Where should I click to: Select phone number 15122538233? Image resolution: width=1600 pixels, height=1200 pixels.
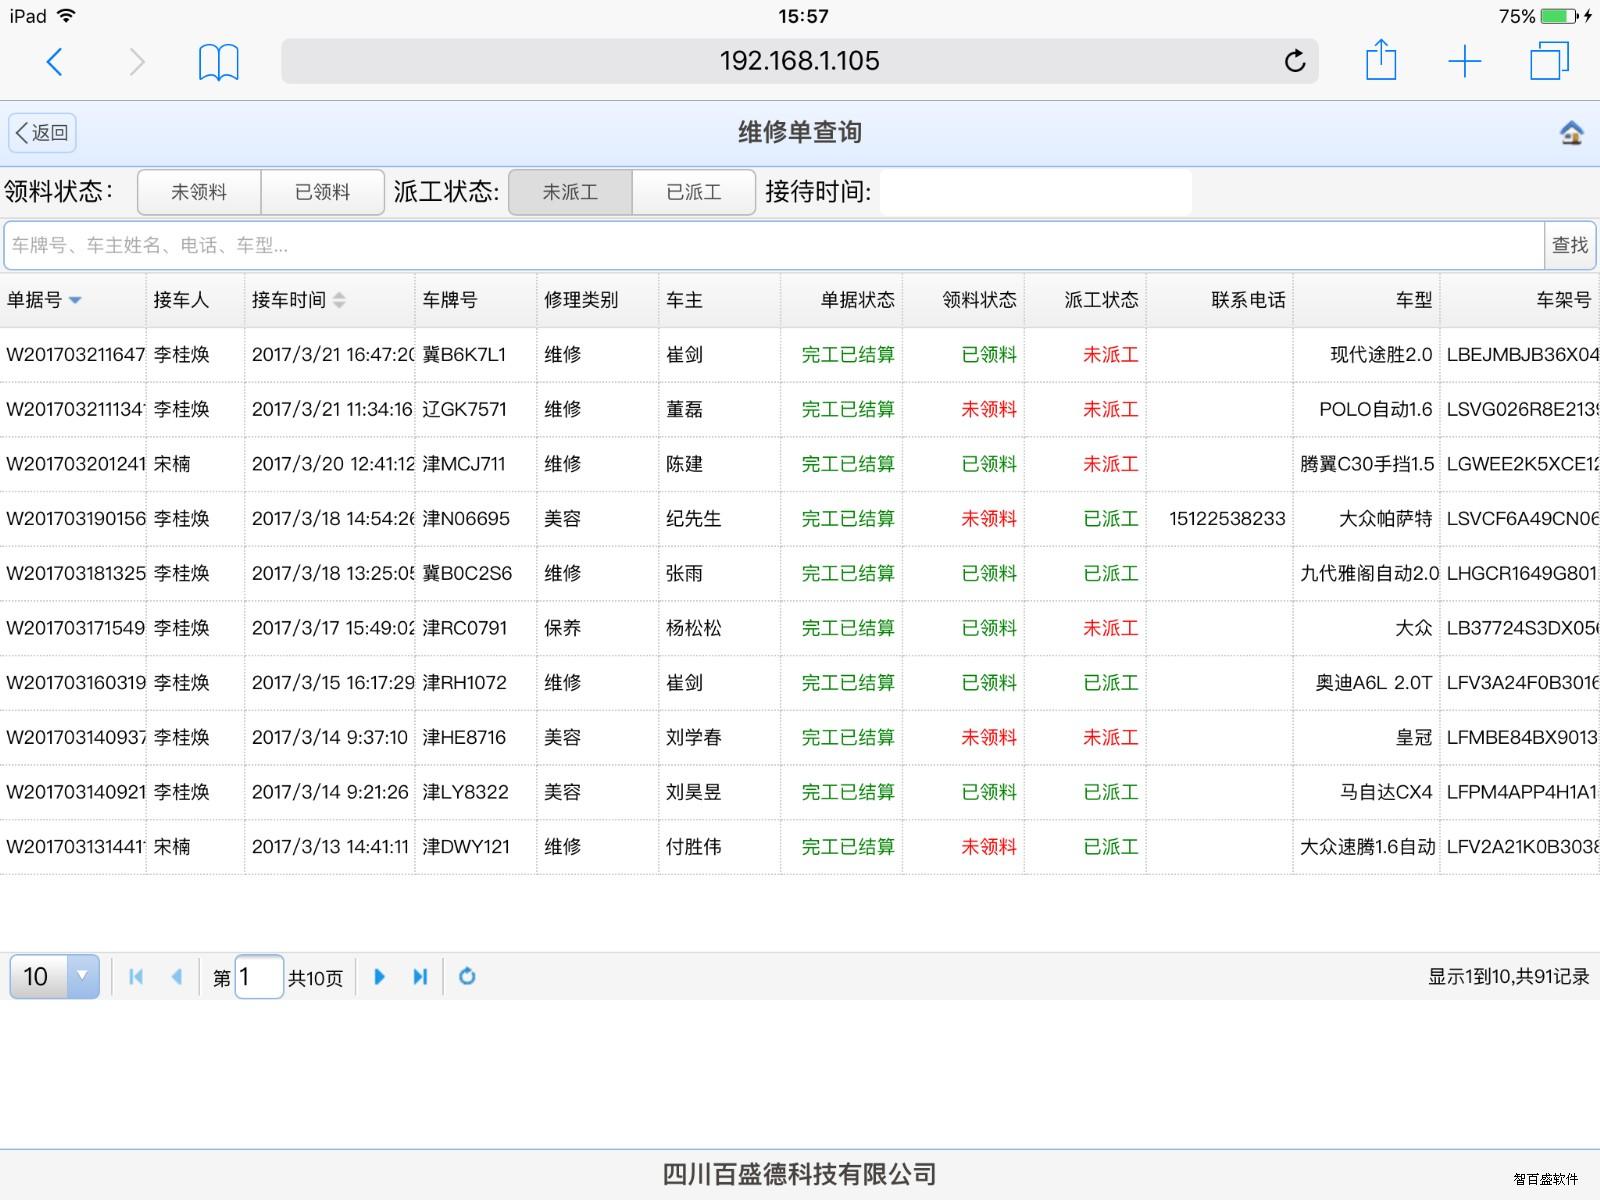1227,519
